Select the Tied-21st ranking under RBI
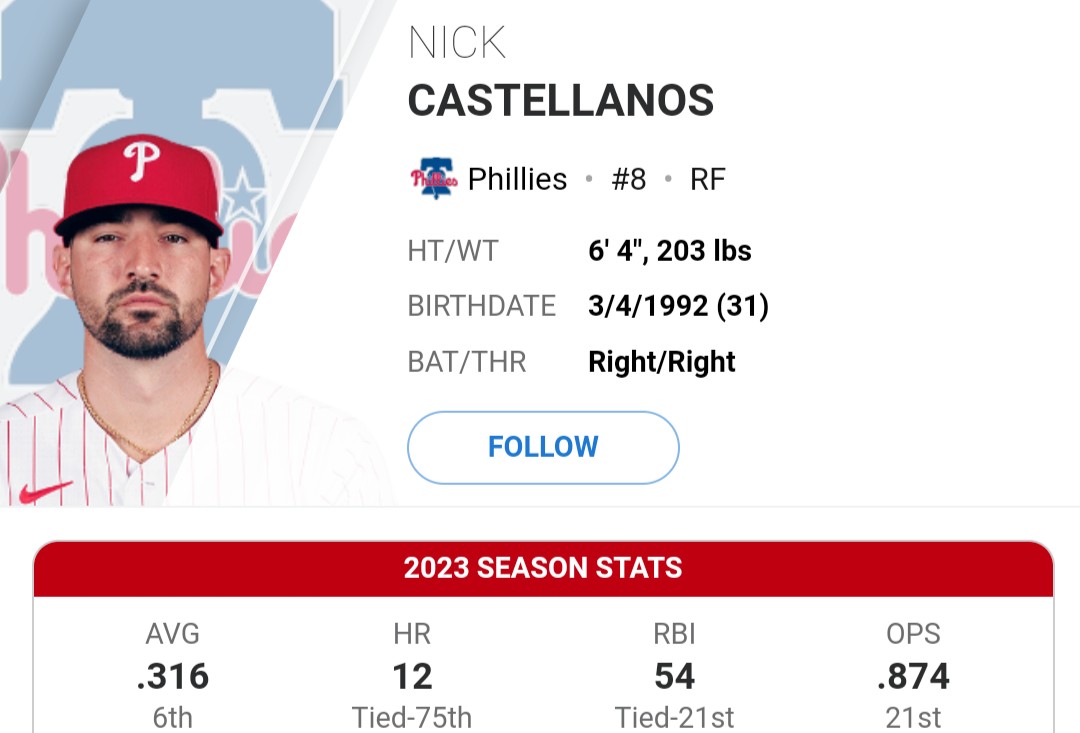 click(x=674, y=717)
